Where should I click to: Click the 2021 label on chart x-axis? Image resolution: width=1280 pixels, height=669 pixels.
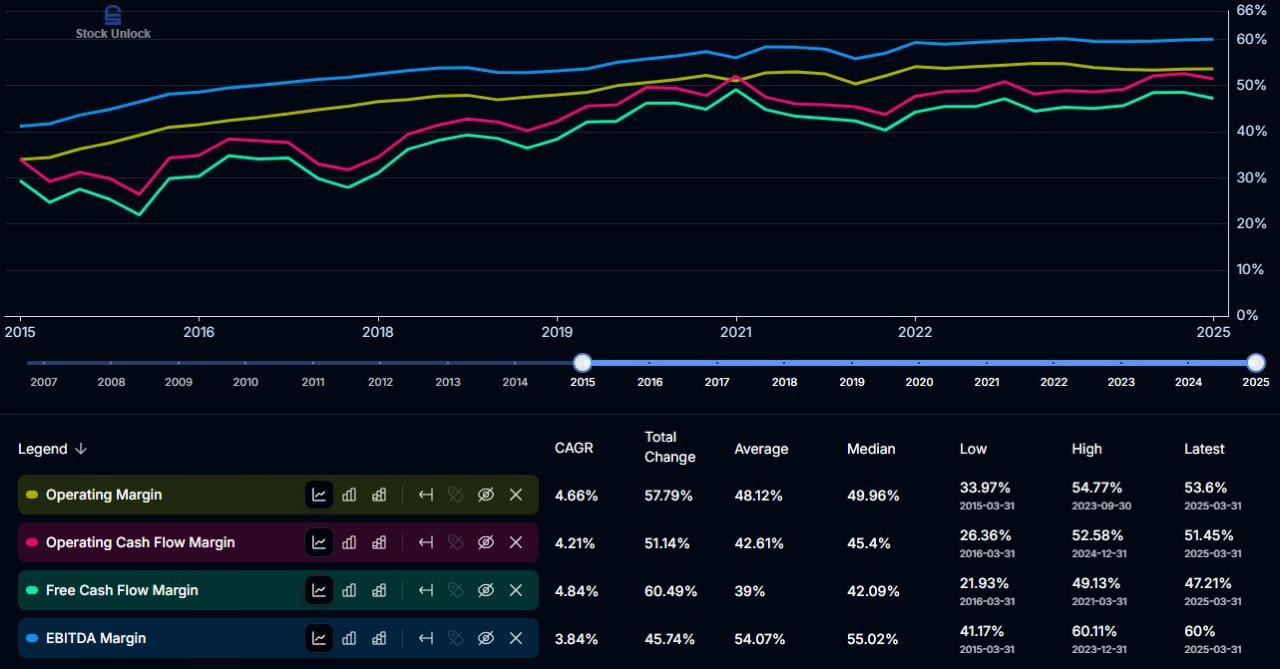point(736,331)
